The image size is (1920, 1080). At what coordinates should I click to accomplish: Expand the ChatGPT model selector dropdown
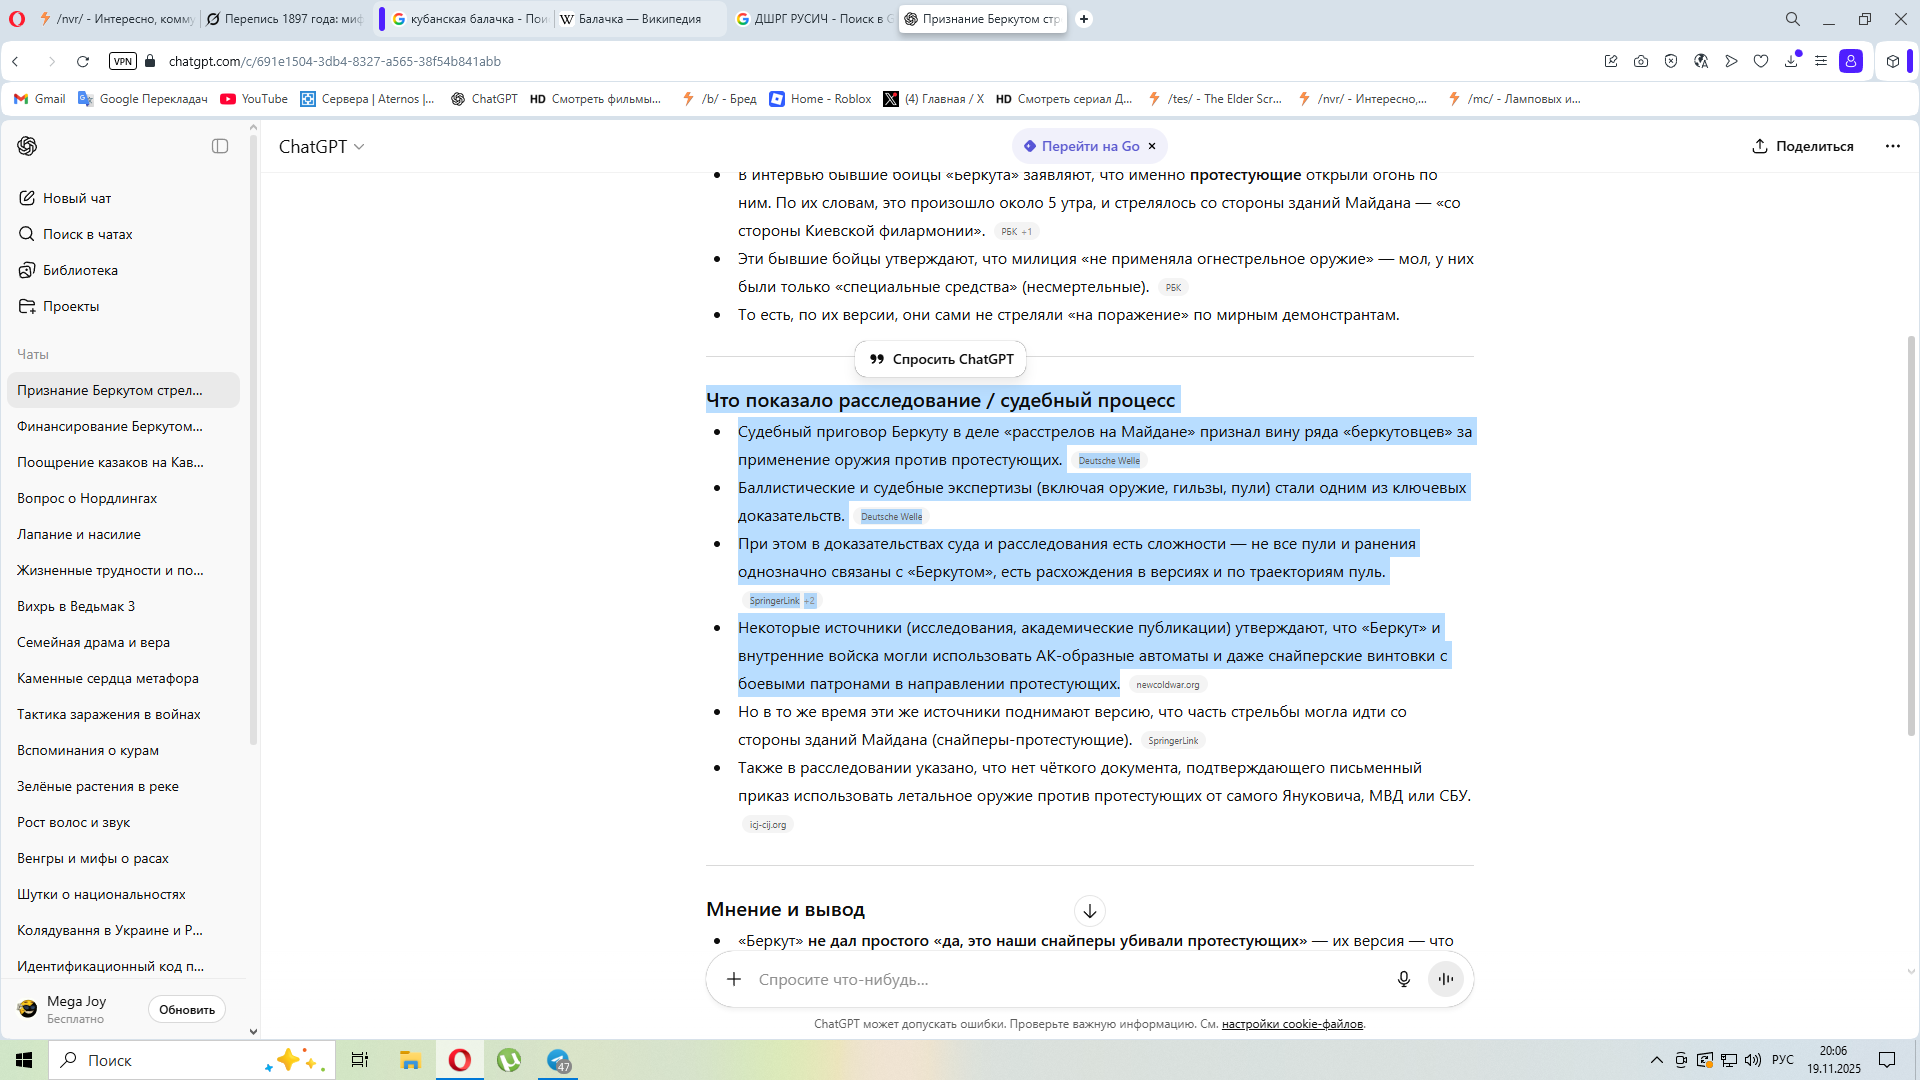[x=321, y=147]
